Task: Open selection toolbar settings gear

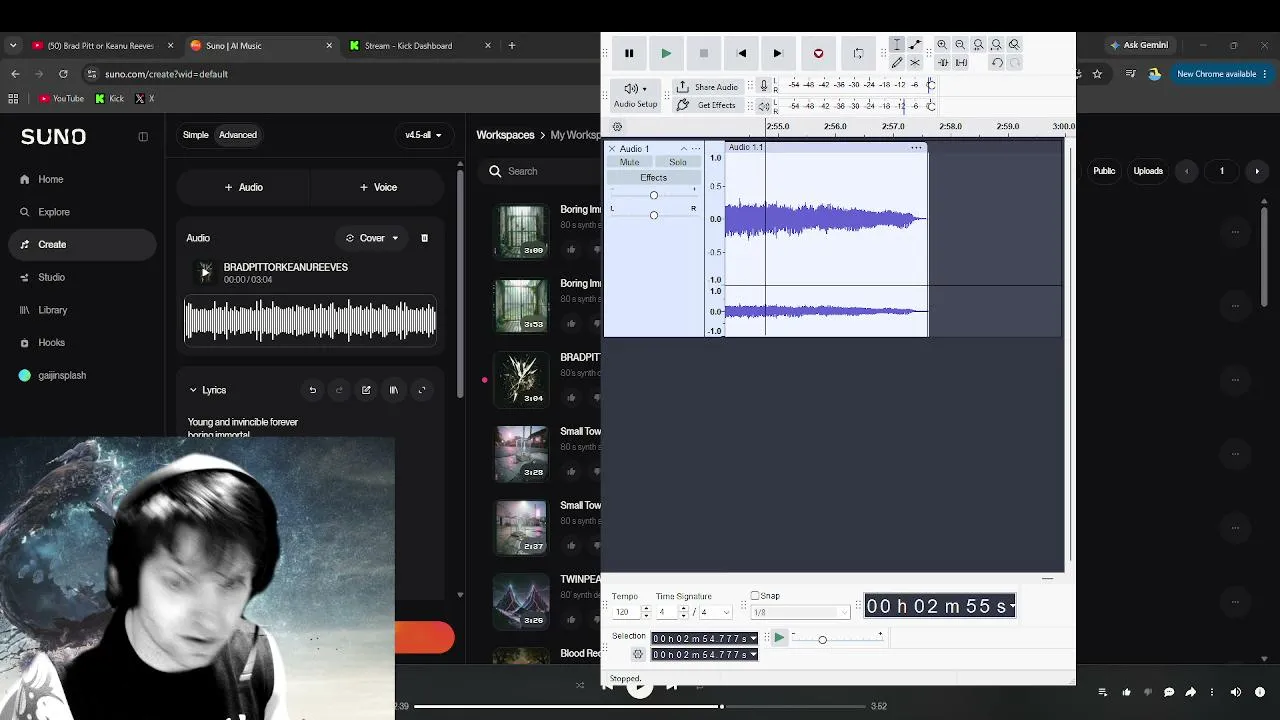Action: (x=638, y=655)
